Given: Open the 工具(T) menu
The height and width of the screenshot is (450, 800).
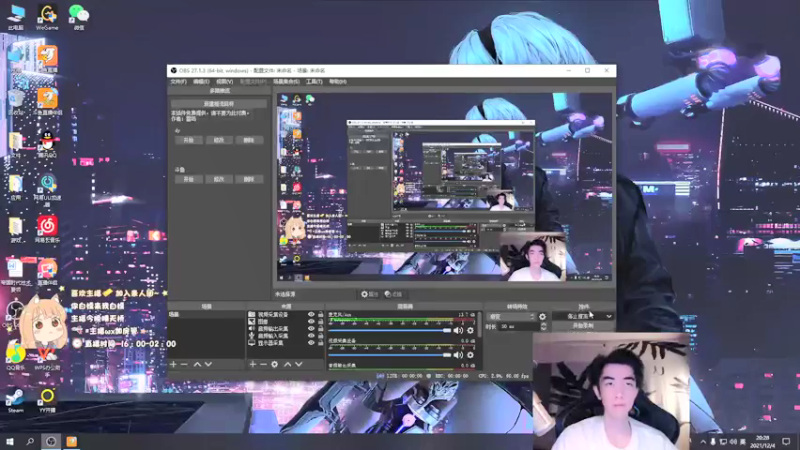Looking at the screenshot, I should (314, 82).
